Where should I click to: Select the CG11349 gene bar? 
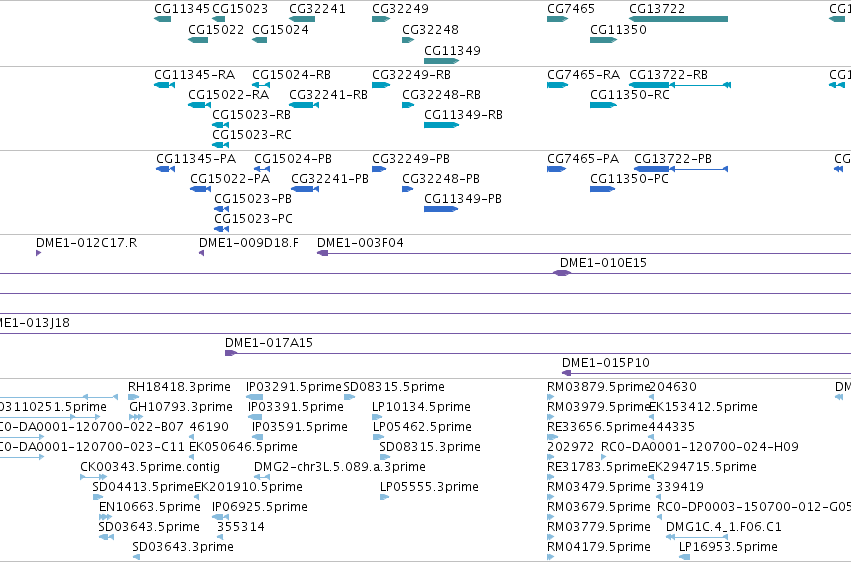pyautogui.click(x=441, y=61)
